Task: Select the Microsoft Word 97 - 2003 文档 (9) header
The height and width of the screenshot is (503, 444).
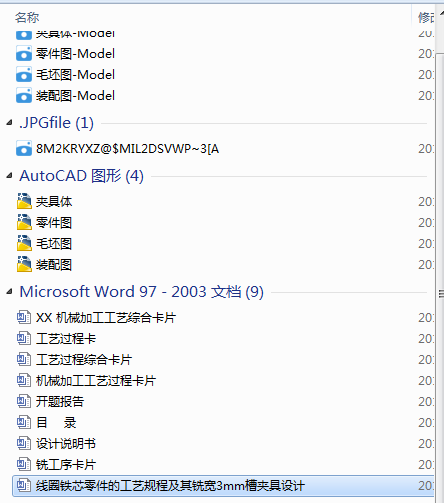Action: pos(141,292)
